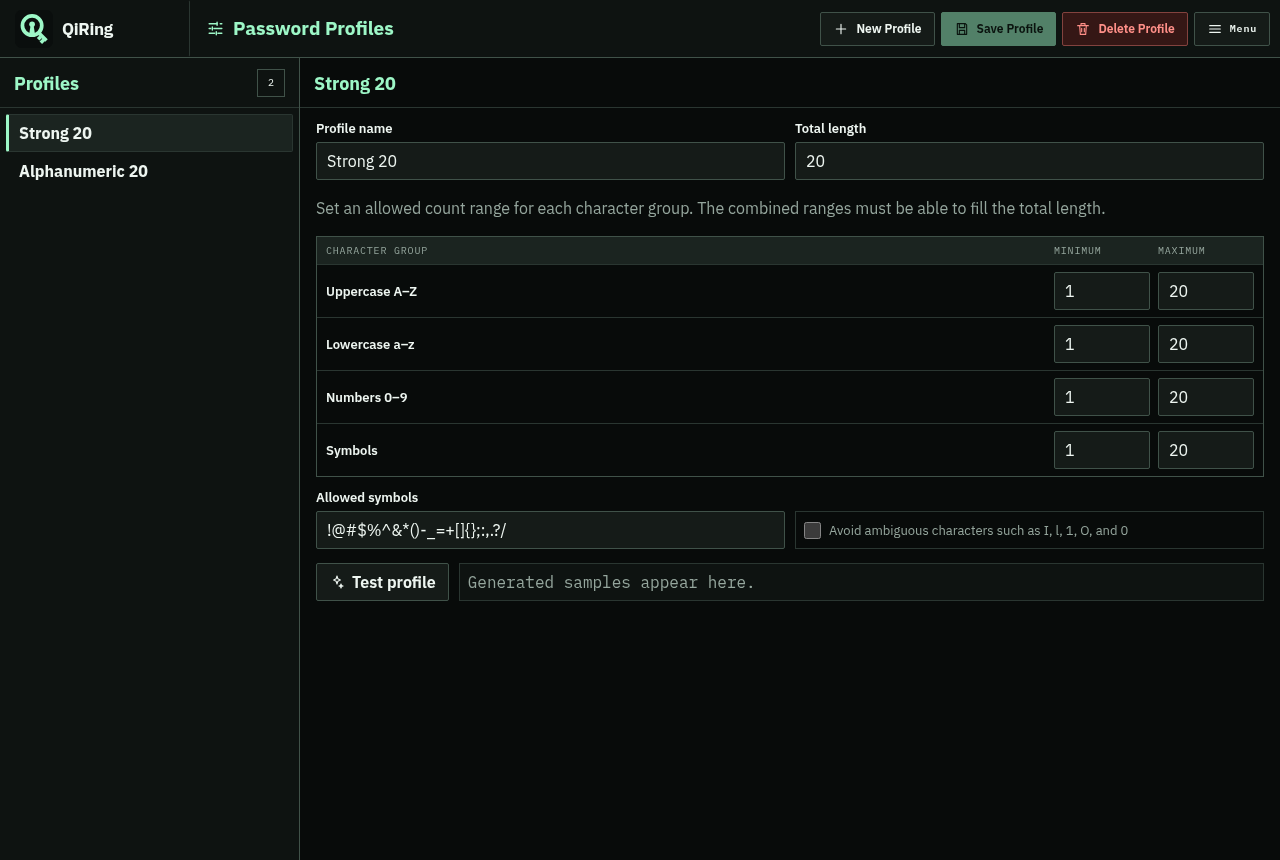
Task: Click the generated samples output box
Action: coord(861,582)
